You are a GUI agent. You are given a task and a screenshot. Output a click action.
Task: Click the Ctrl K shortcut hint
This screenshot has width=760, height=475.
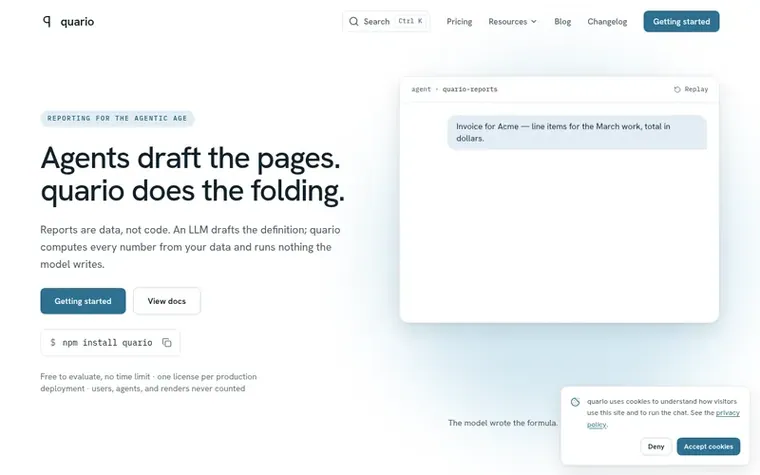pyautogui.click(x=410, y=21)
